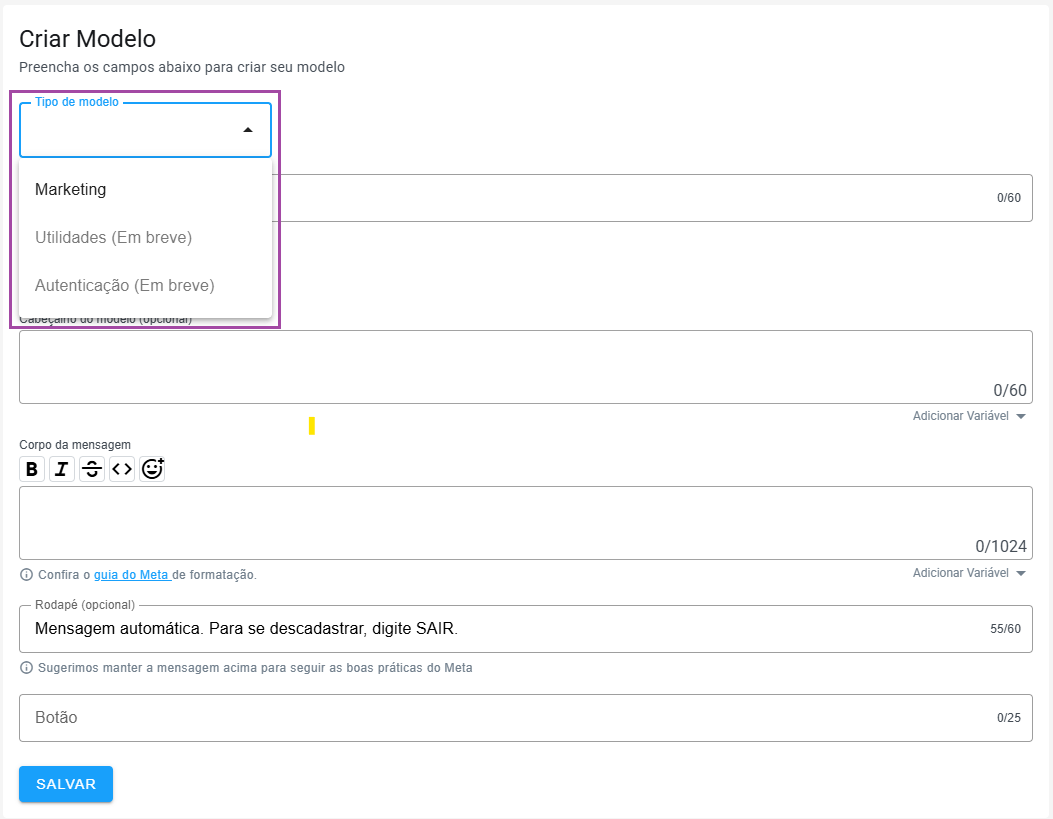Click the 0/1024 character counter
1053x819 pixels.
coord(1001,546)
